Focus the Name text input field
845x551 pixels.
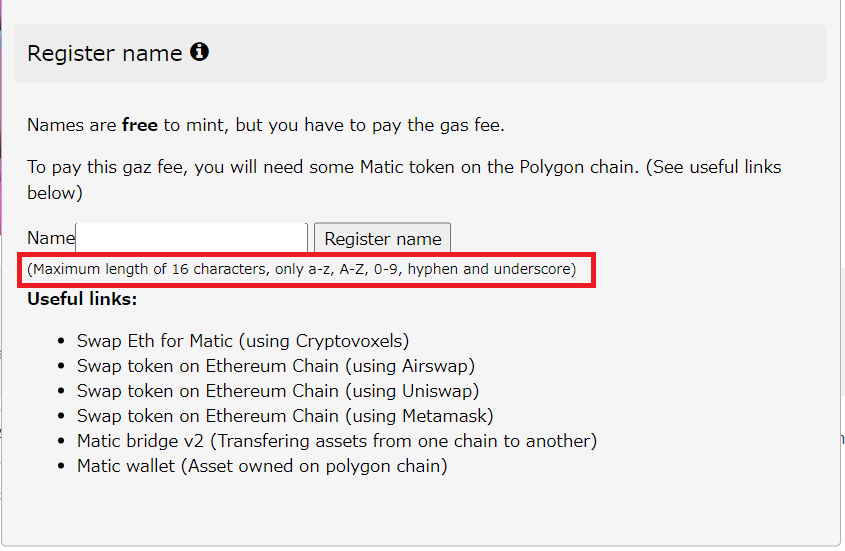point(192,238)
